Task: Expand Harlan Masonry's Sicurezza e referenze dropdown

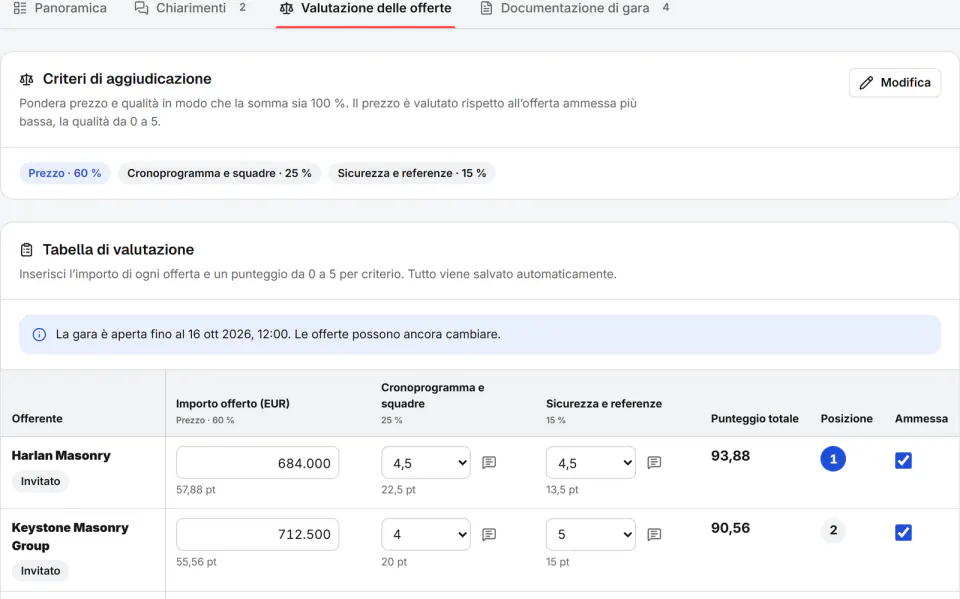Action: point(591,462)
